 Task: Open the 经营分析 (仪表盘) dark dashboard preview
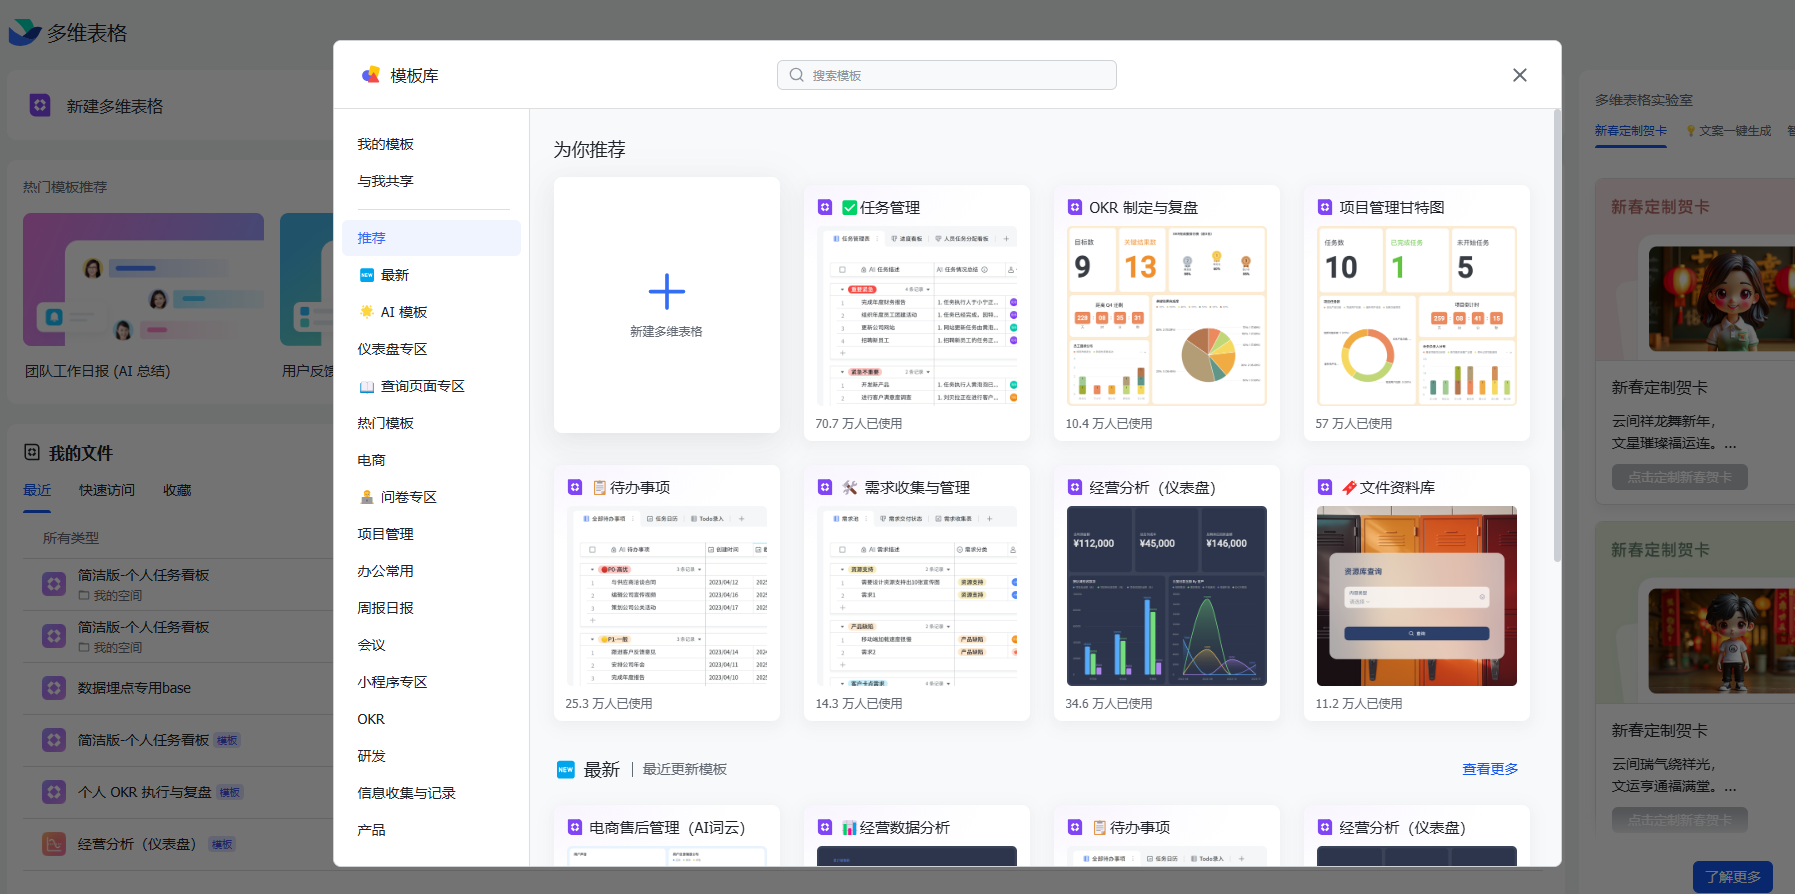click(x=1166, y=596)
